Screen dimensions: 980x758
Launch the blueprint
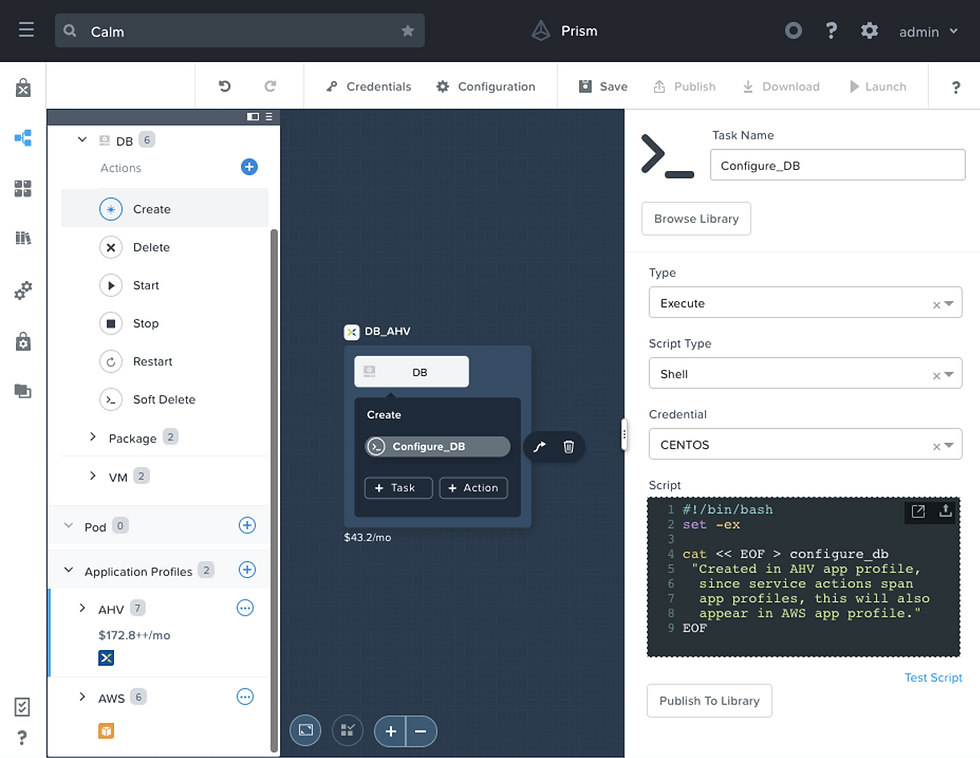click(x=878, y=86)
